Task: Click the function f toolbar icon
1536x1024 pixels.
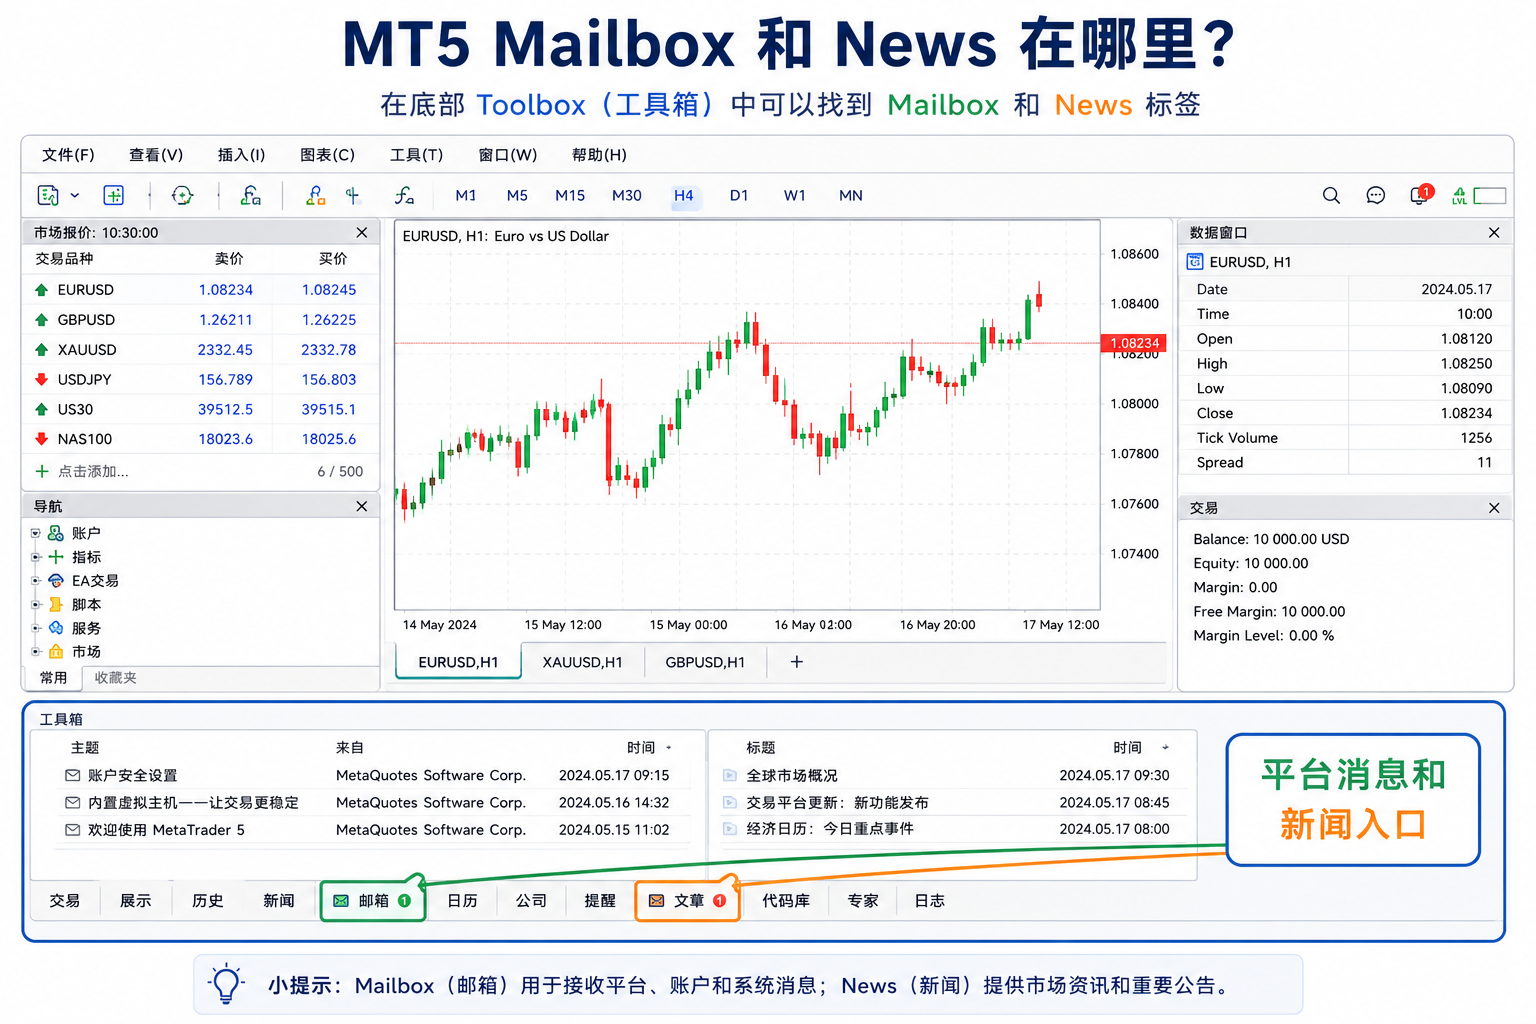Action: 404,196
